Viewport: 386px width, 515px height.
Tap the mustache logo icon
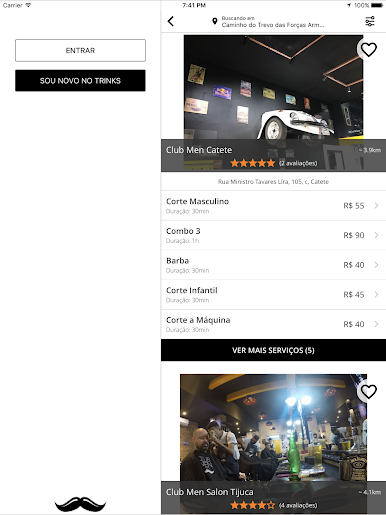pos(80,504)
